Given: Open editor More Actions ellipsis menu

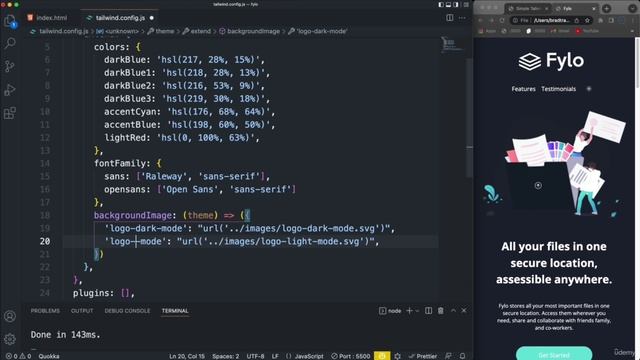Looking at the screenshot, I should click(462, 18).
